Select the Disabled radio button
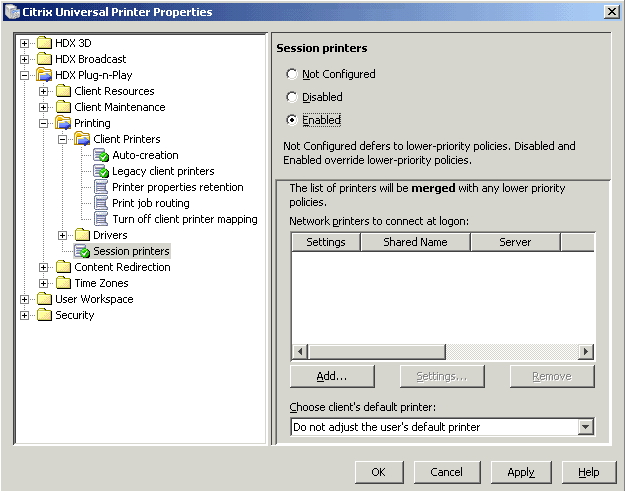Image resolution: width=625 pixels, height=491 pixels. pos(292,97)
